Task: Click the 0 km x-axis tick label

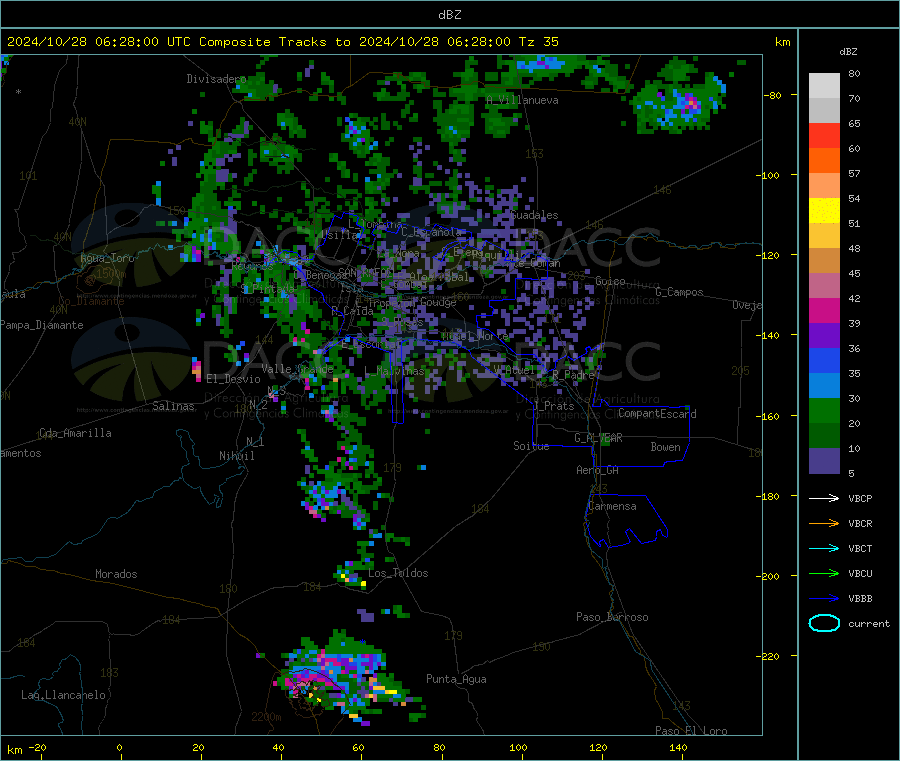Action: [119, 747]
